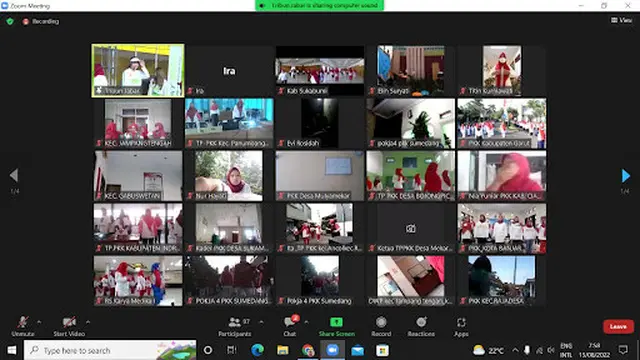This screenshot has height=360, width=640.
Task: Select the RS Karya Medika video tile
Action: pos(138,281)
